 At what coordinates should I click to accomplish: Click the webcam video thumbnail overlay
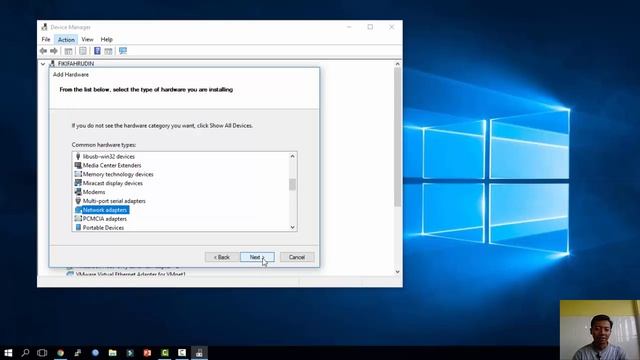point(600,330)
